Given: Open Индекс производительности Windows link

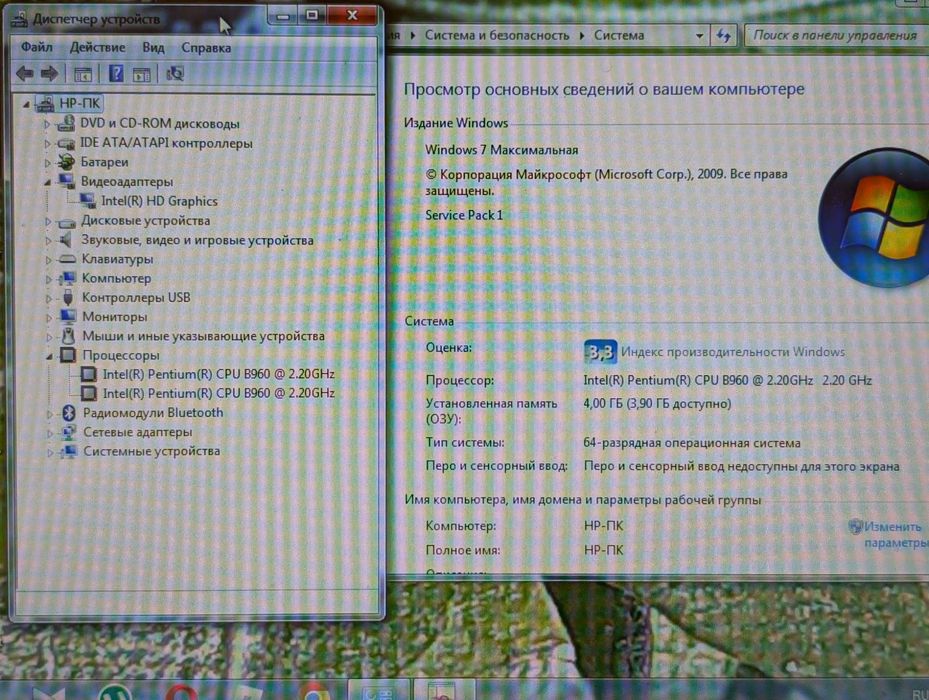Looking at the screenshot, I should tap(733, 351).
